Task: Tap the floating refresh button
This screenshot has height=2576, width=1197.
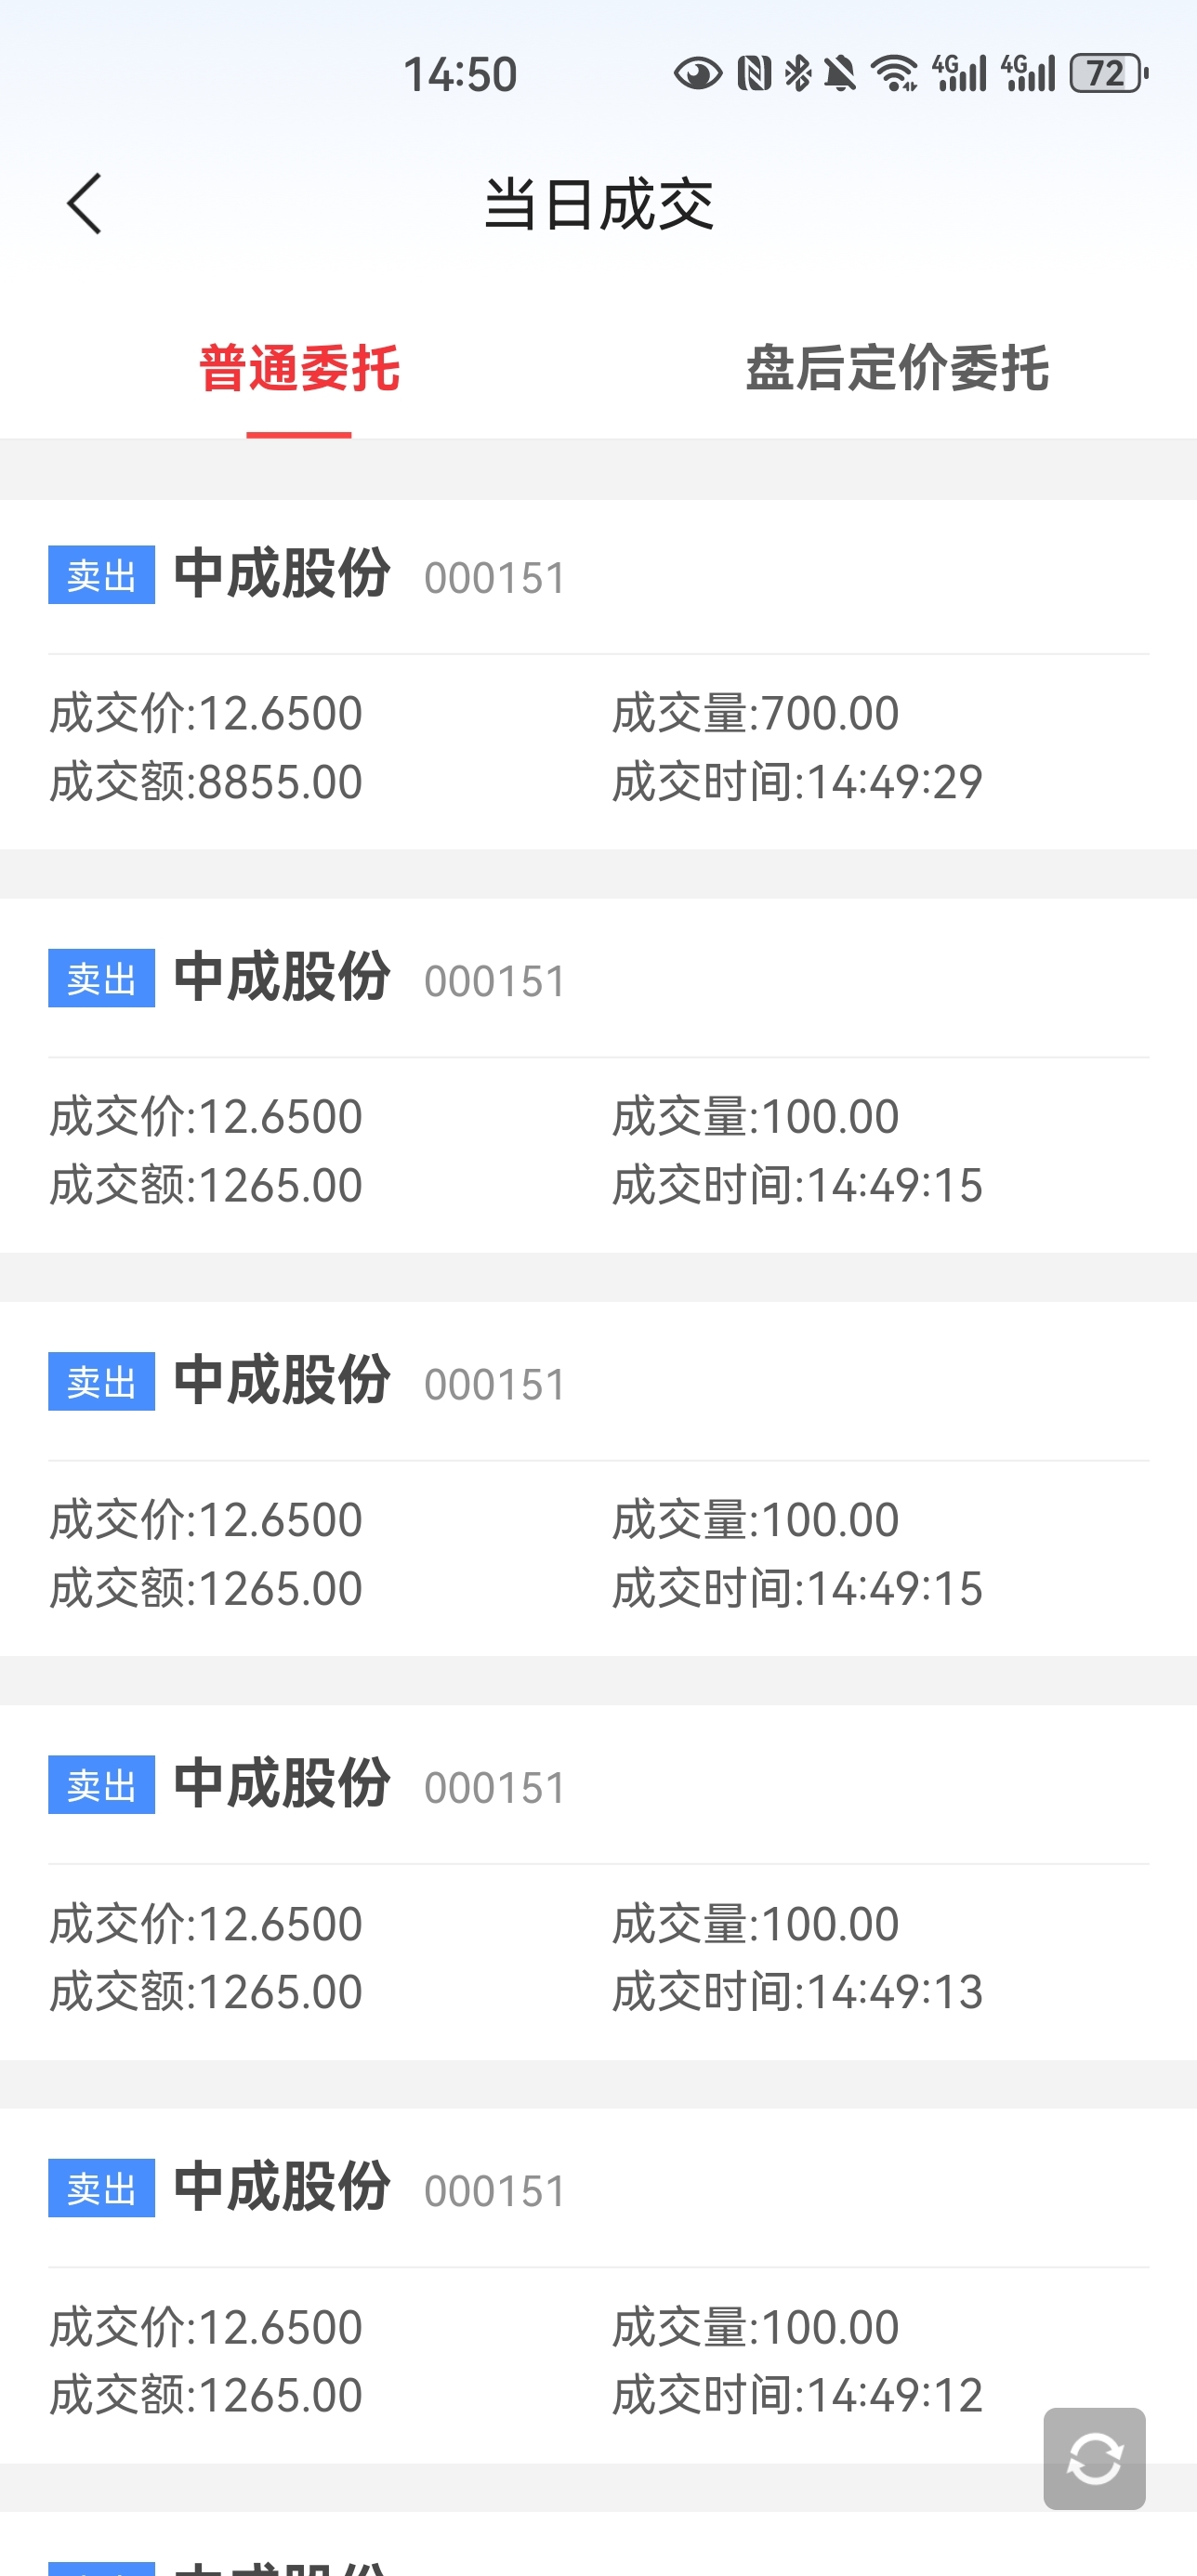Action: click(x=1094, y=2458)
